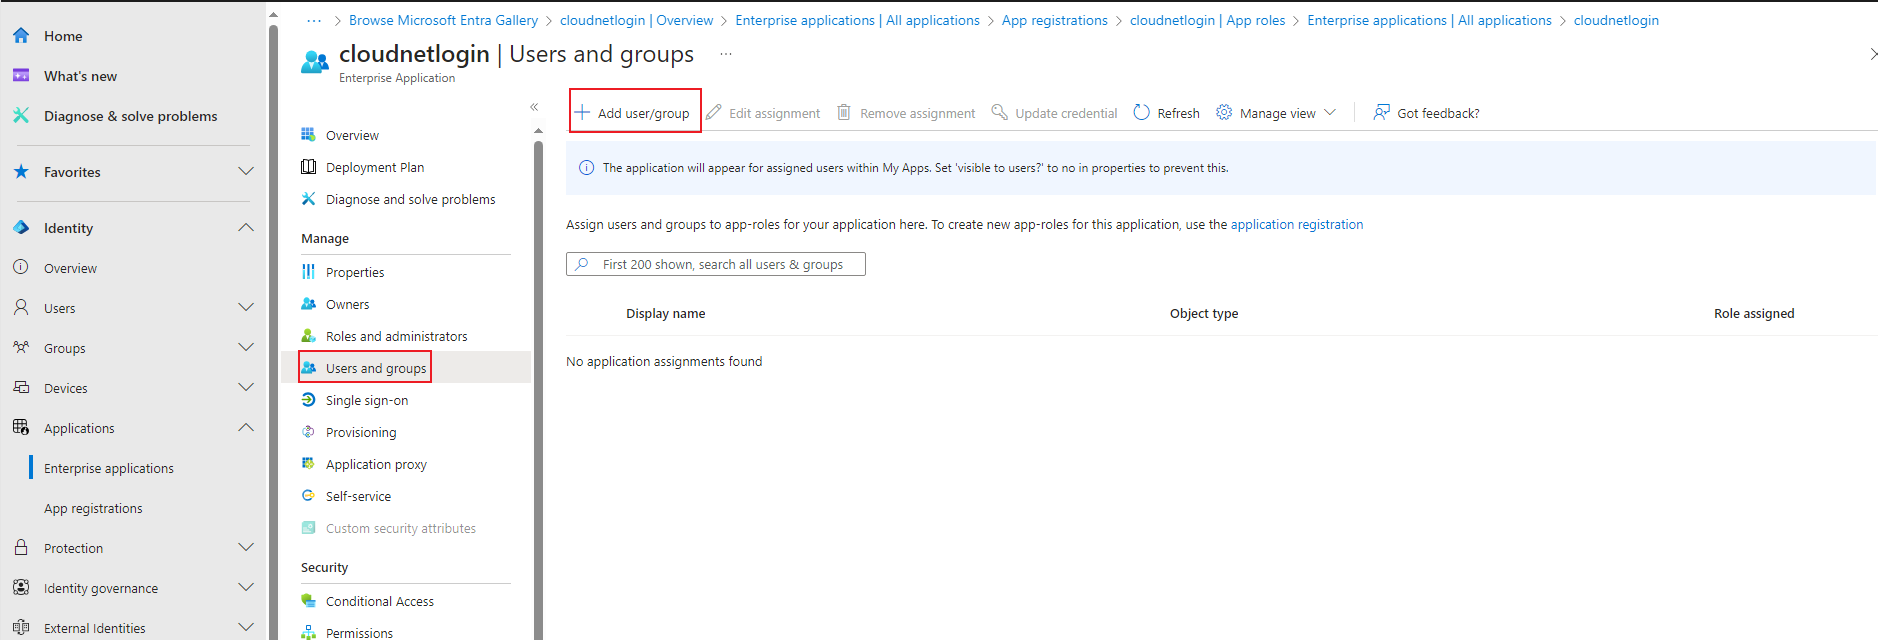Expand the Devices menu chevron
This screenshot has height=640, width=1878.
click(246, 388)
